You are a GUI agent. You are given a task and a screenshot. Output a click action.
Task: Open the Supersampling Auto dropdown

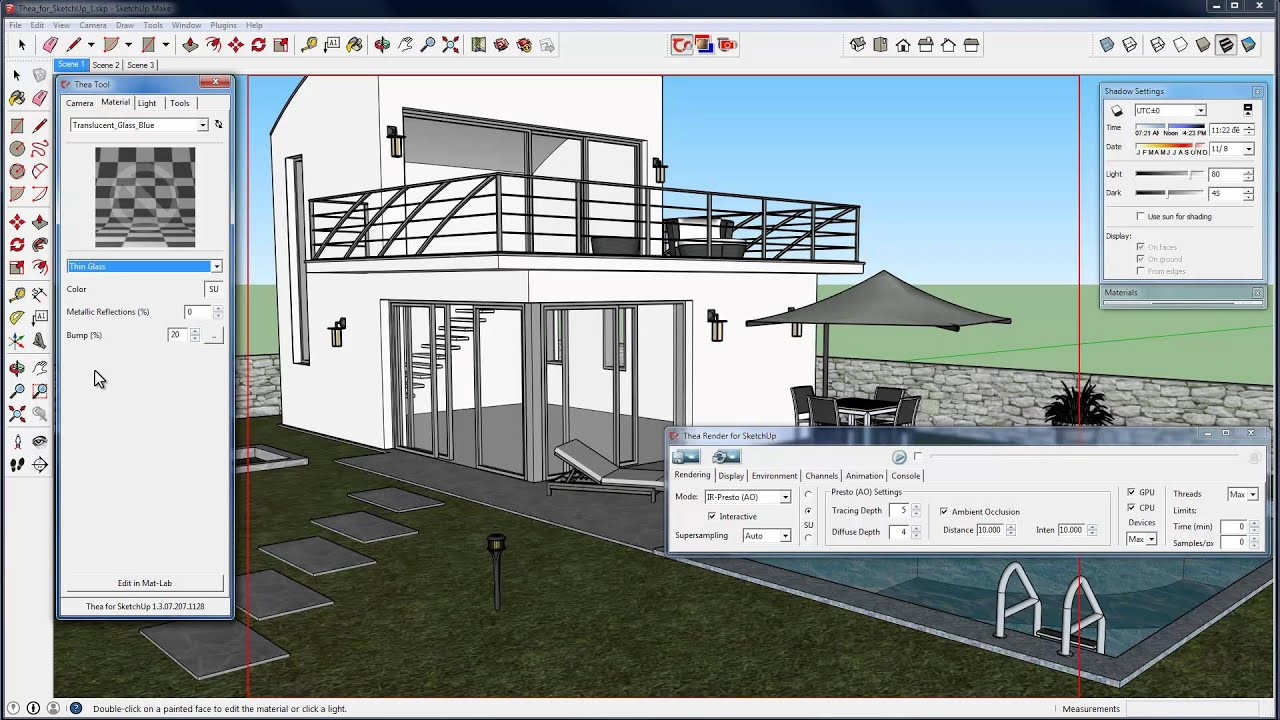pos(767,536)
